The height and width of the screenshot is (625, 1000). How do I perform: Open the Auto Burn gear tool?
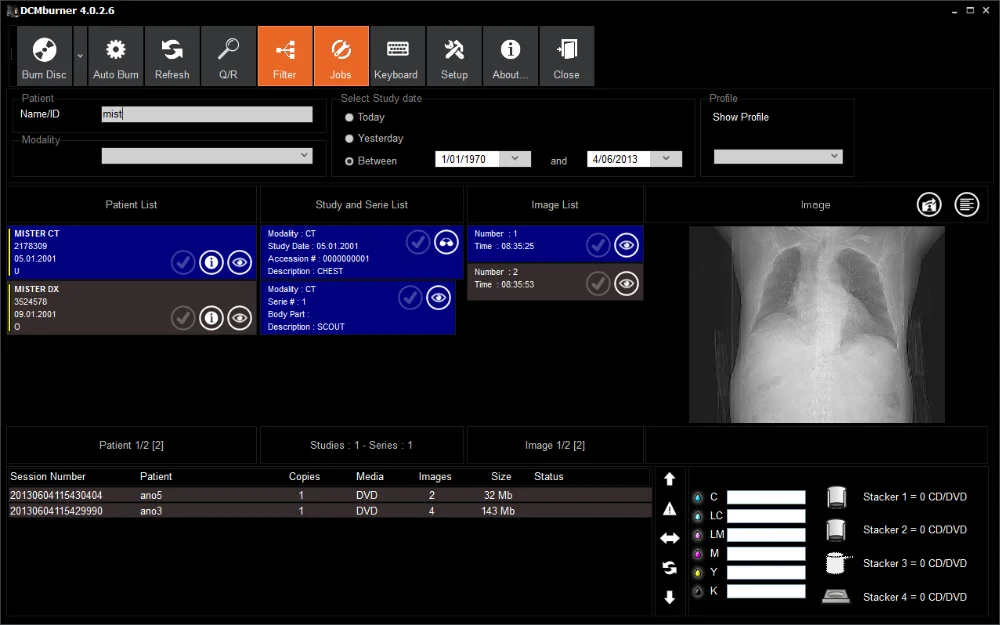116,56
